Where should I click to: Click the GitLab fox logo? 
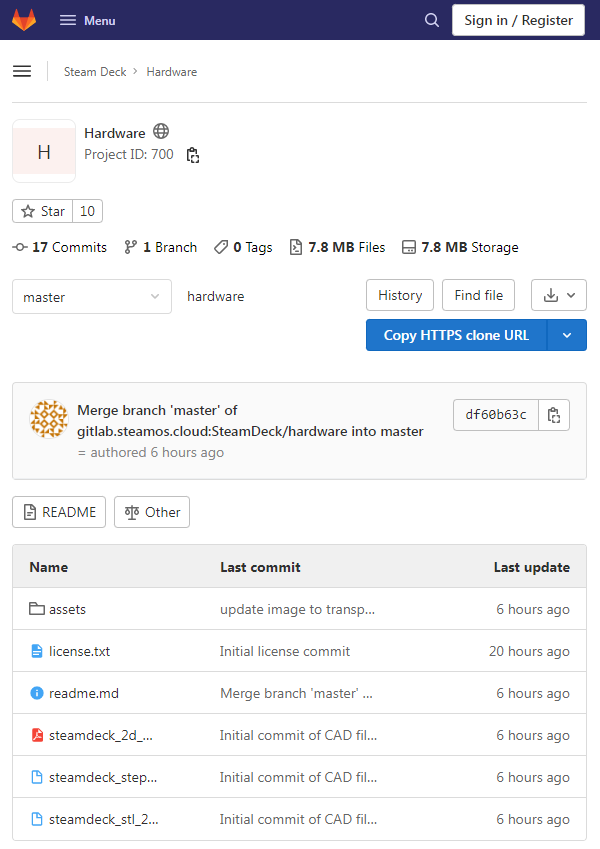click(24, 20)
